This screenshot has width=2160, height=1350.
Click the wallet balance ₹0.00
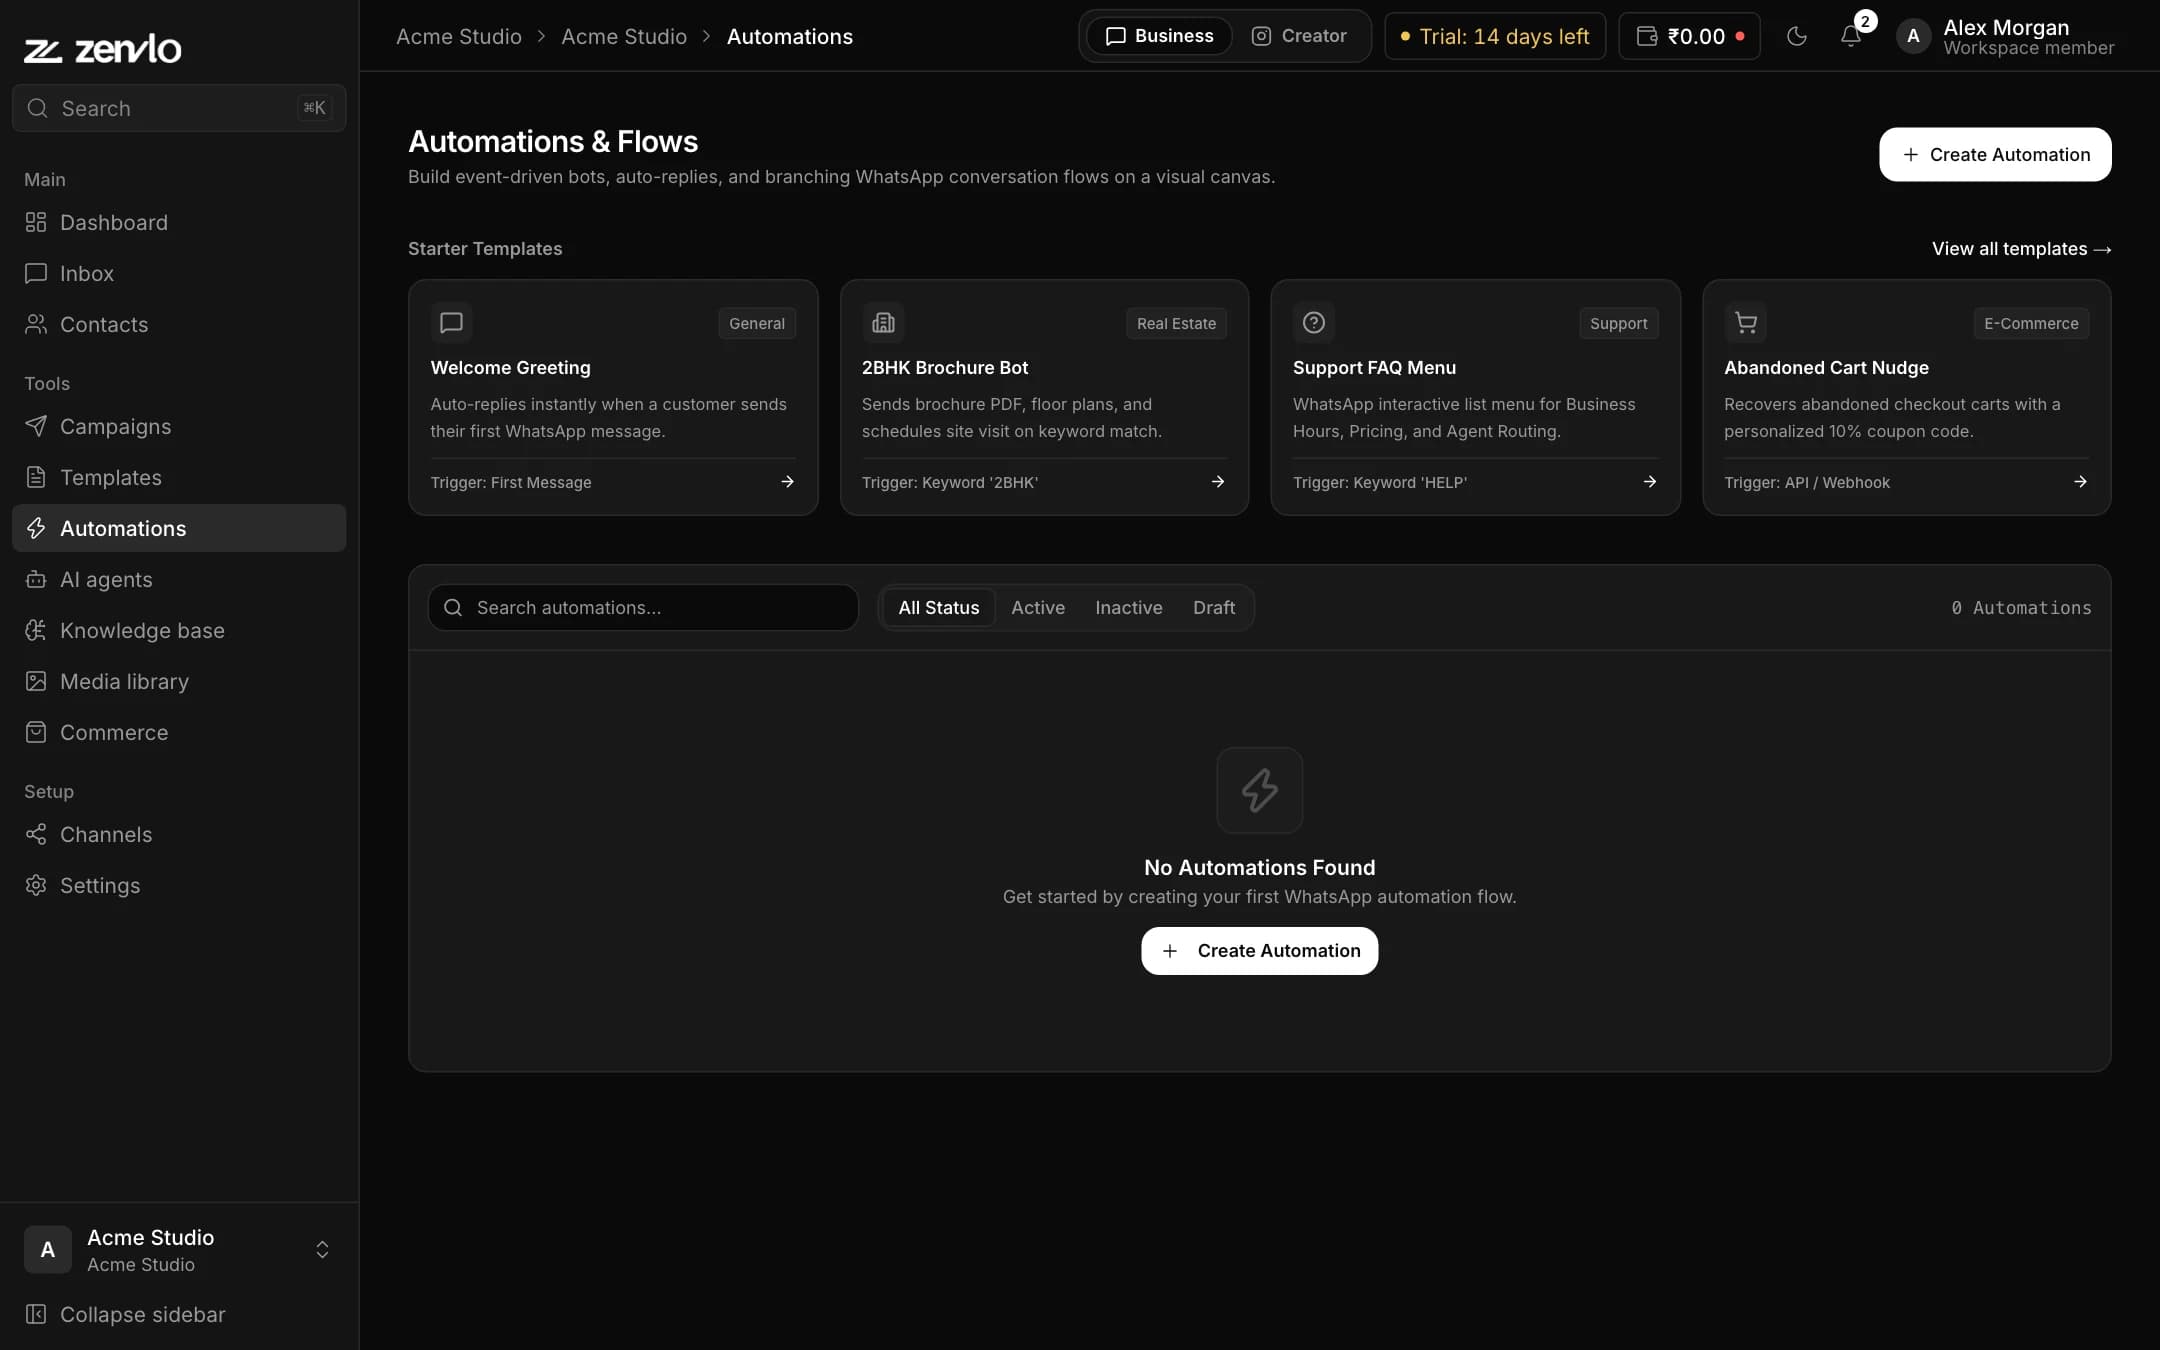1690,36
